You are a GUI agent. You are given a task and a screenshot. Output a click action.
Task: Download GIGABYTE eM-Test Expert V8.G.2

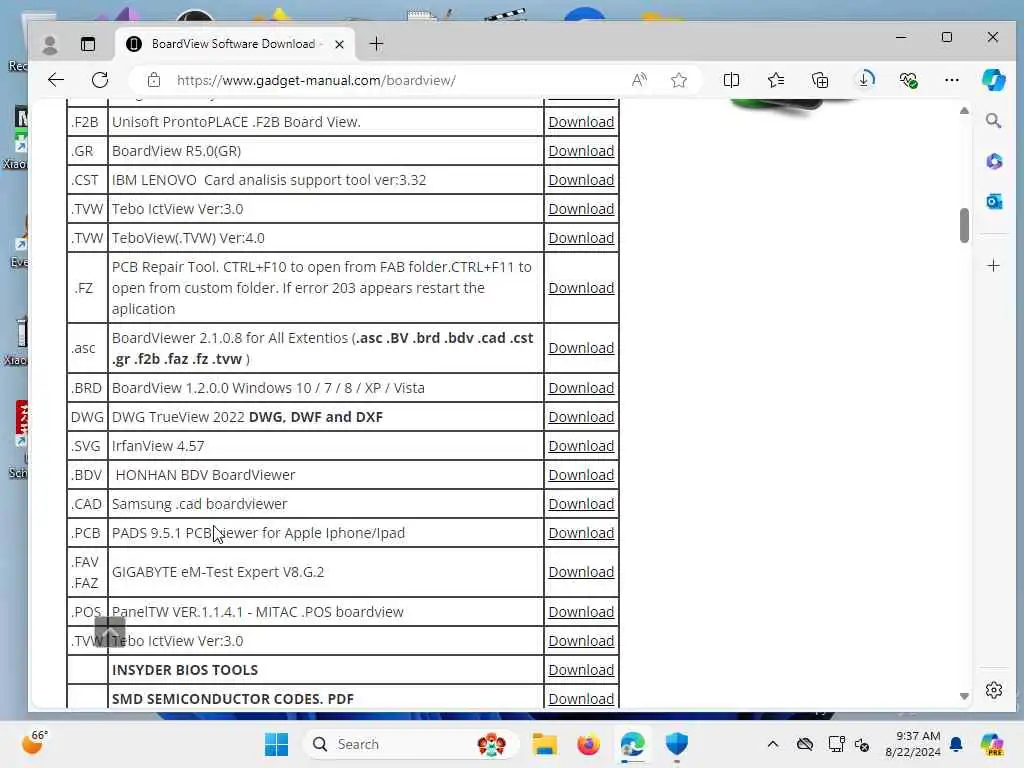point(581,572)
